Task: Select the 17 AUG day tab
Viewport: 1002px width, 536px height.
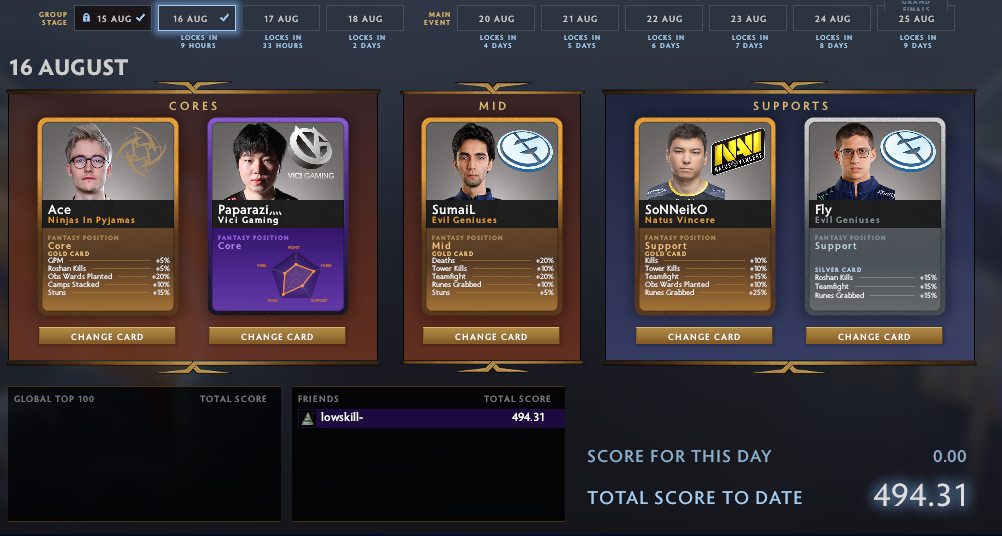Action: (x=281, y=19)
